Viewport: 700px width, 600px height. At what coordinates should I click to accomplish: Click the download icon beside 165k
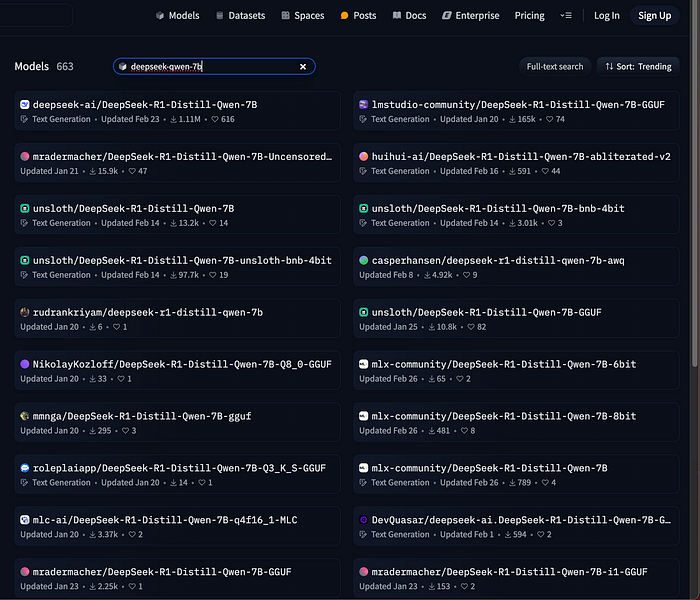512,119
